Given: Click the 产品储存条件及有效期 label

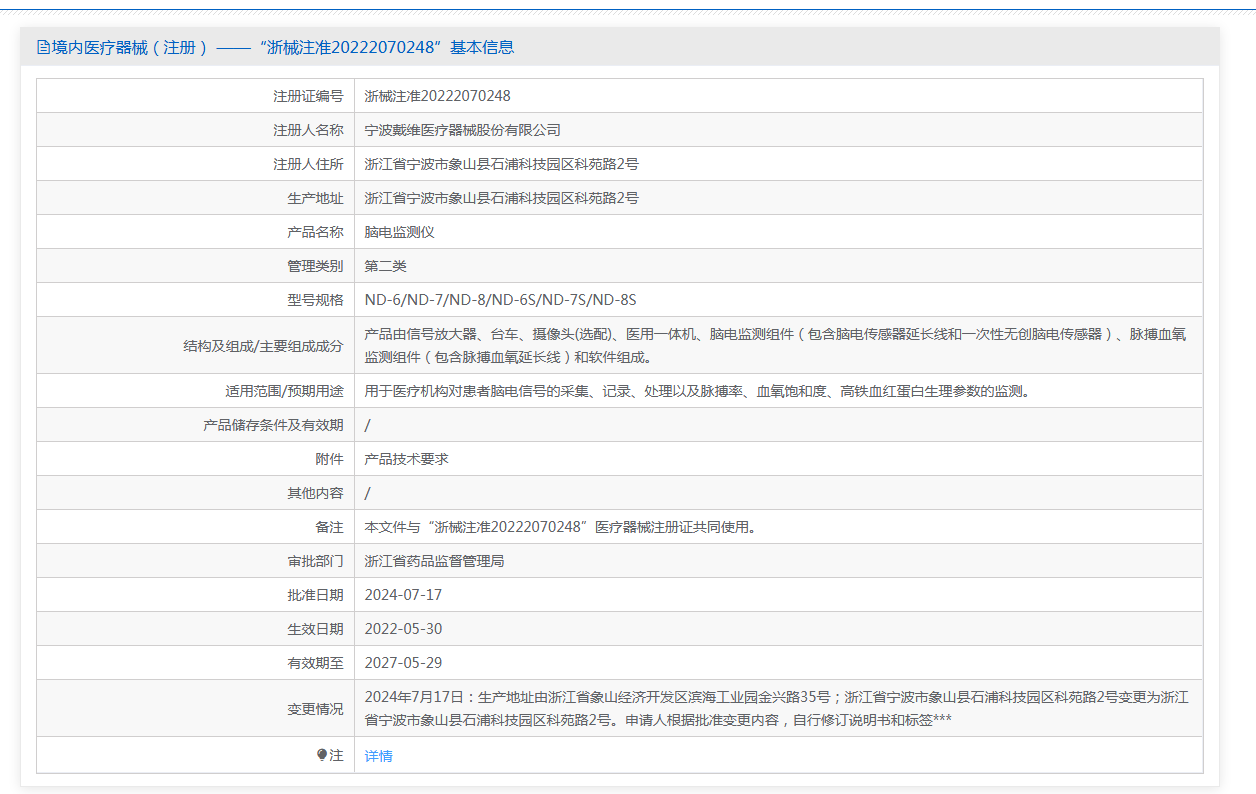Looking at the screenshot, I should pos(273,425).
